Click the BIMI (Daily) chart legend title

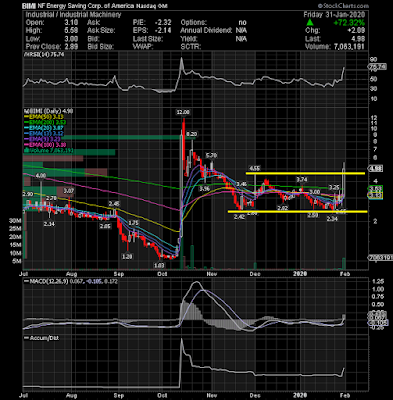pyautogui.click(x=48, y=111)
